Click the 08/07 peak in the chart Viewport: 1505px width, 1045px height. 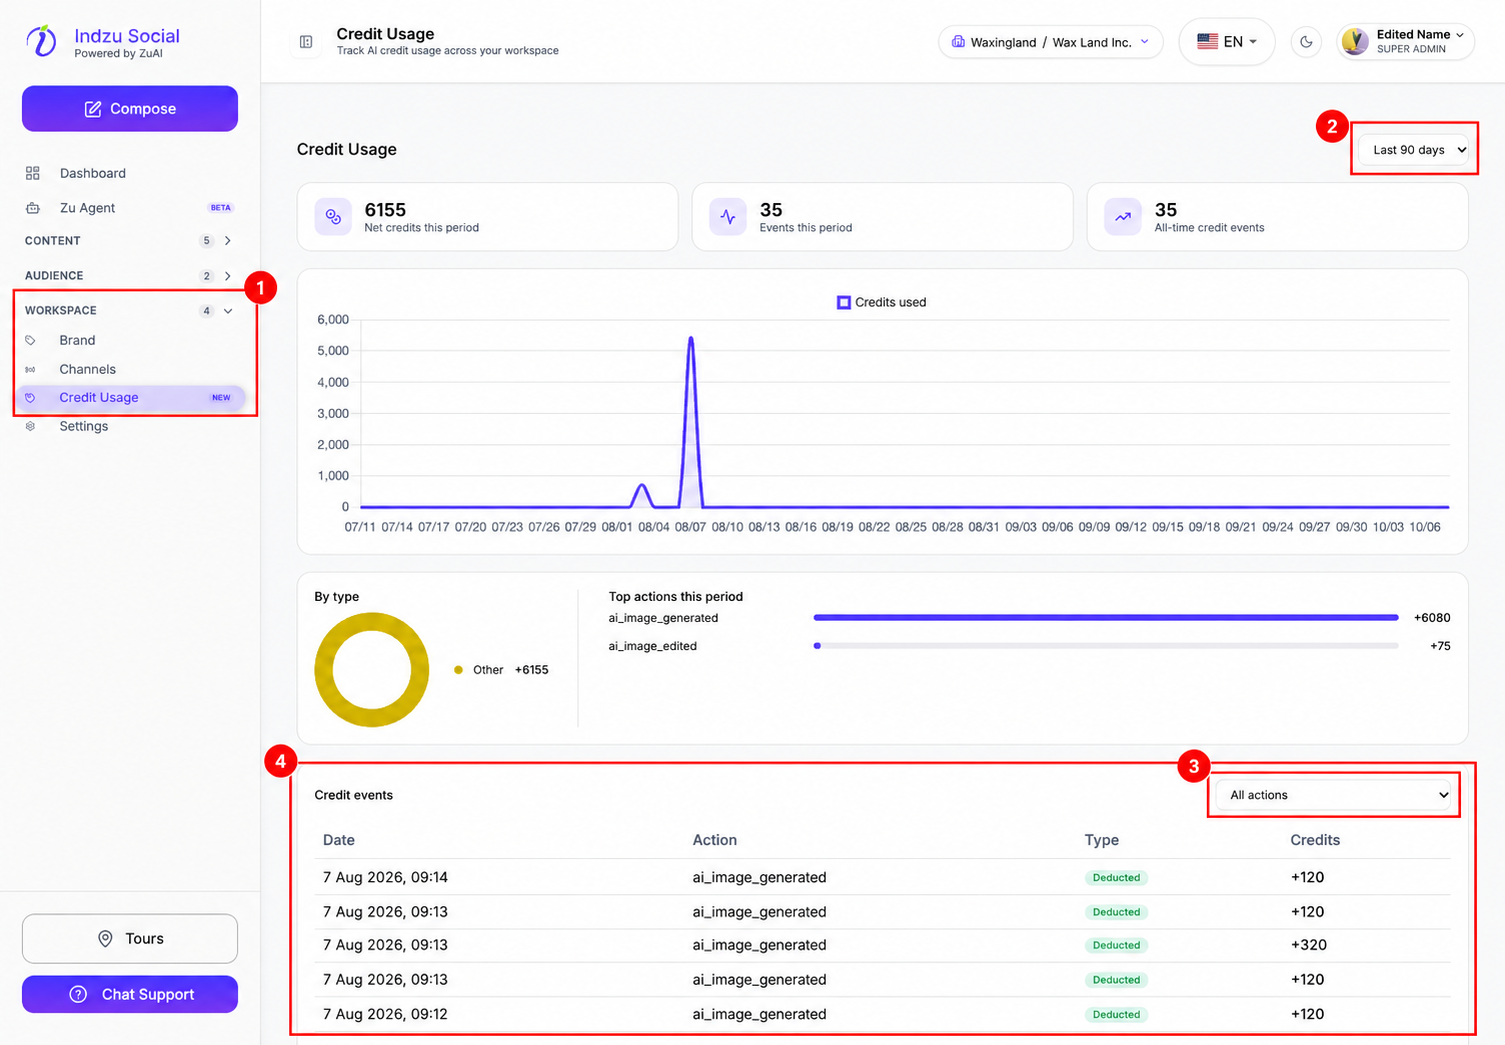tap(691, 340)
